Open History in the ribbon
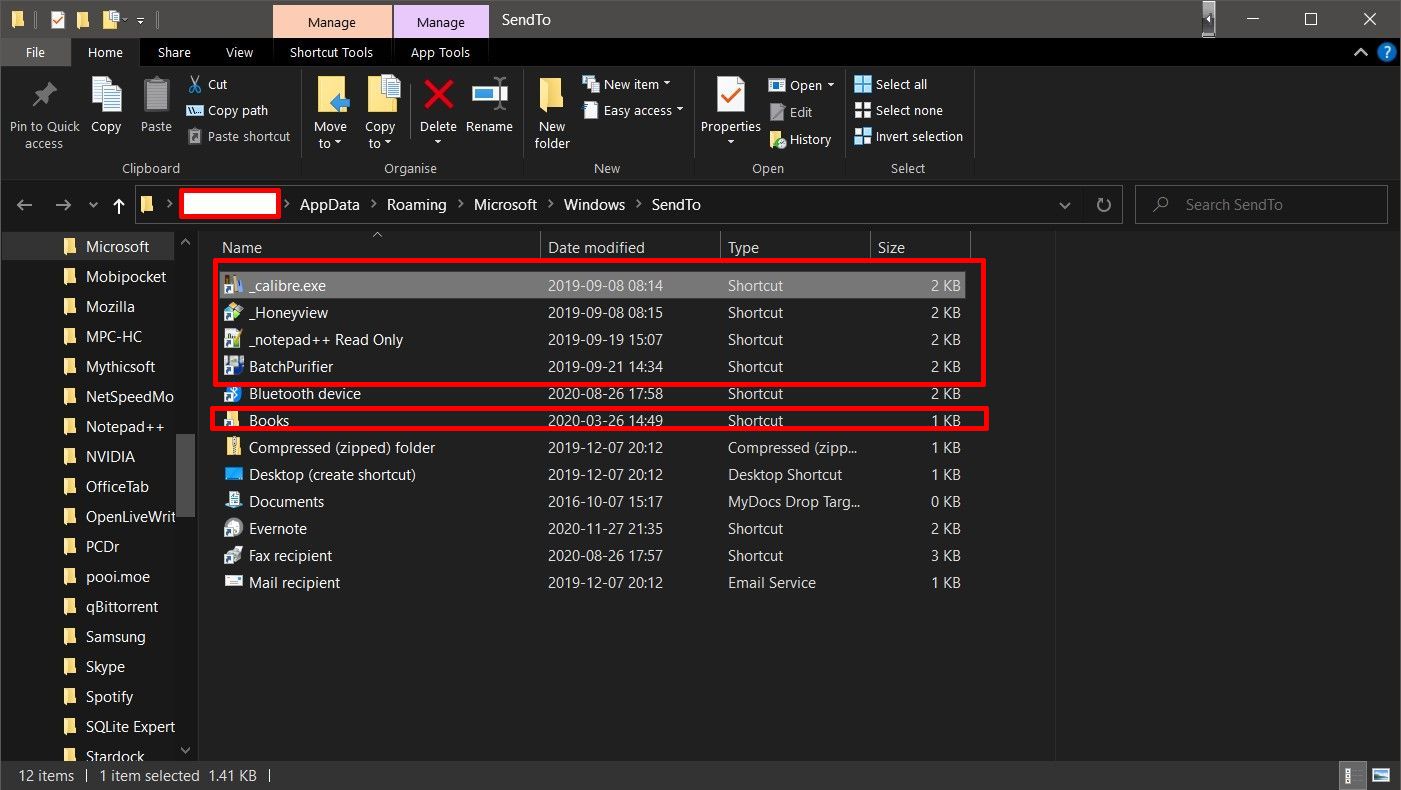The image size is (1401, 790). pyautogui.click(x=800, y=139)
